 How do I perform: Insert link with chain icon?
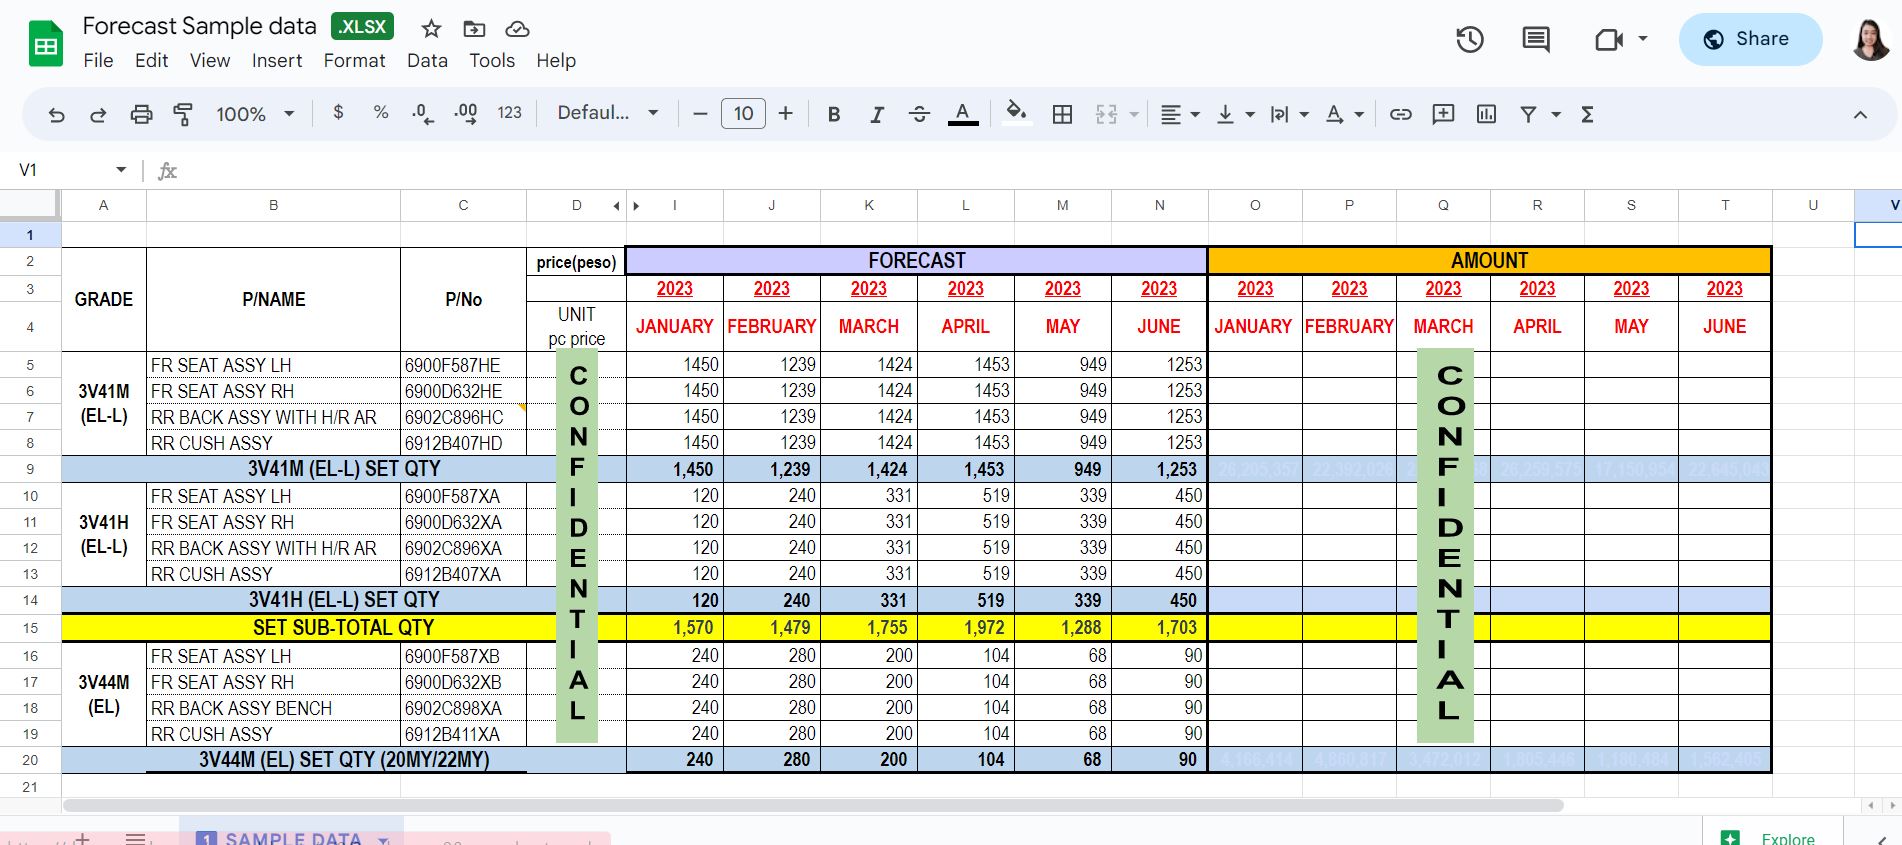tap(1400, 114)
